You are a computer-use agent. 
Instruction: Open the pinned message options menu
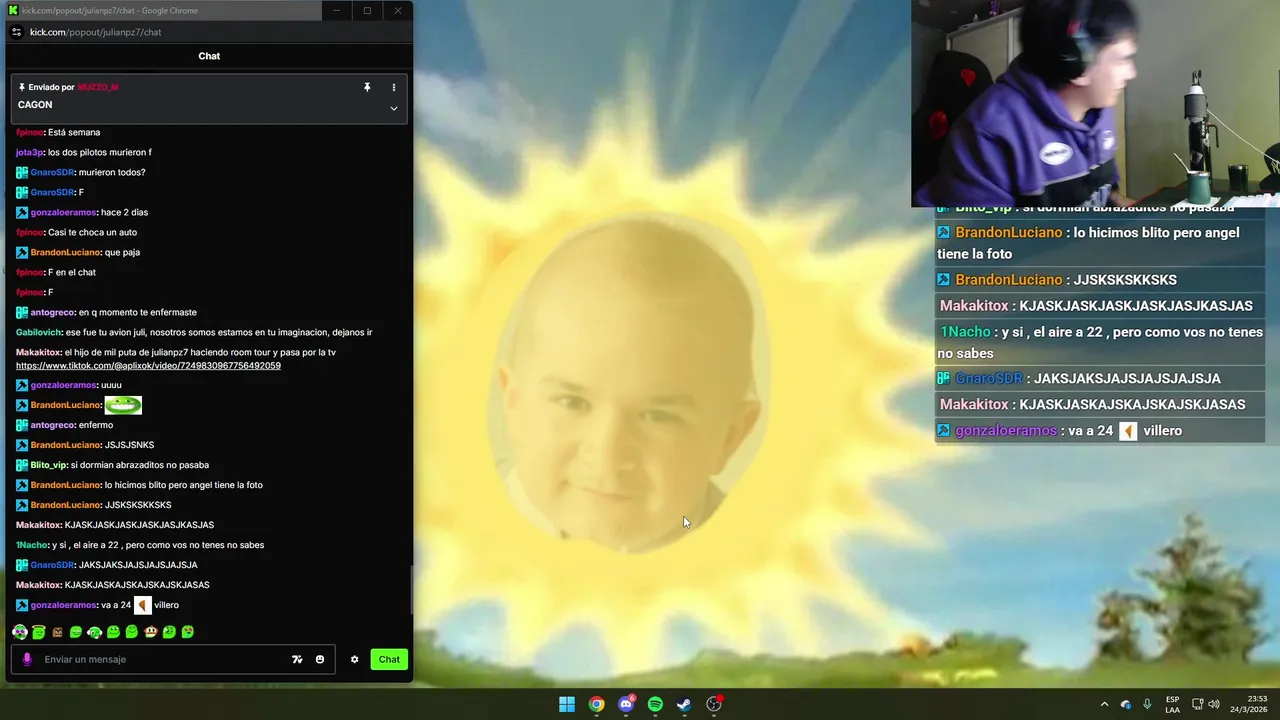(x=394, y=87)
